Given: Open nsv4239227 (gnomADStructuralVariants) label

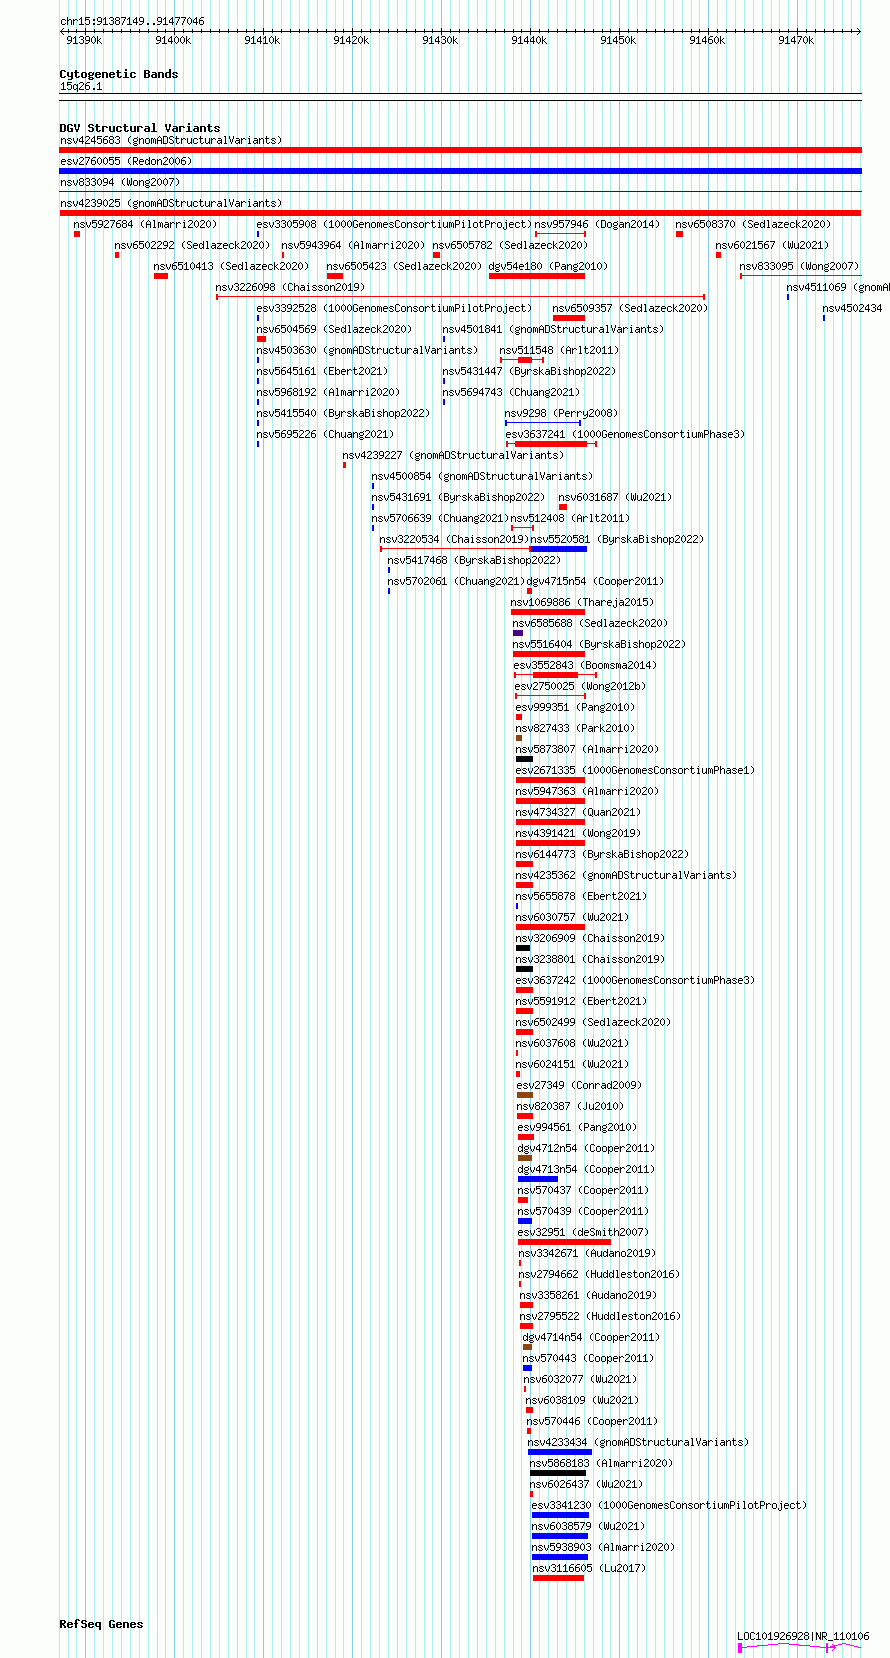Looking at the screenshot, I should [x=453, y=455].
